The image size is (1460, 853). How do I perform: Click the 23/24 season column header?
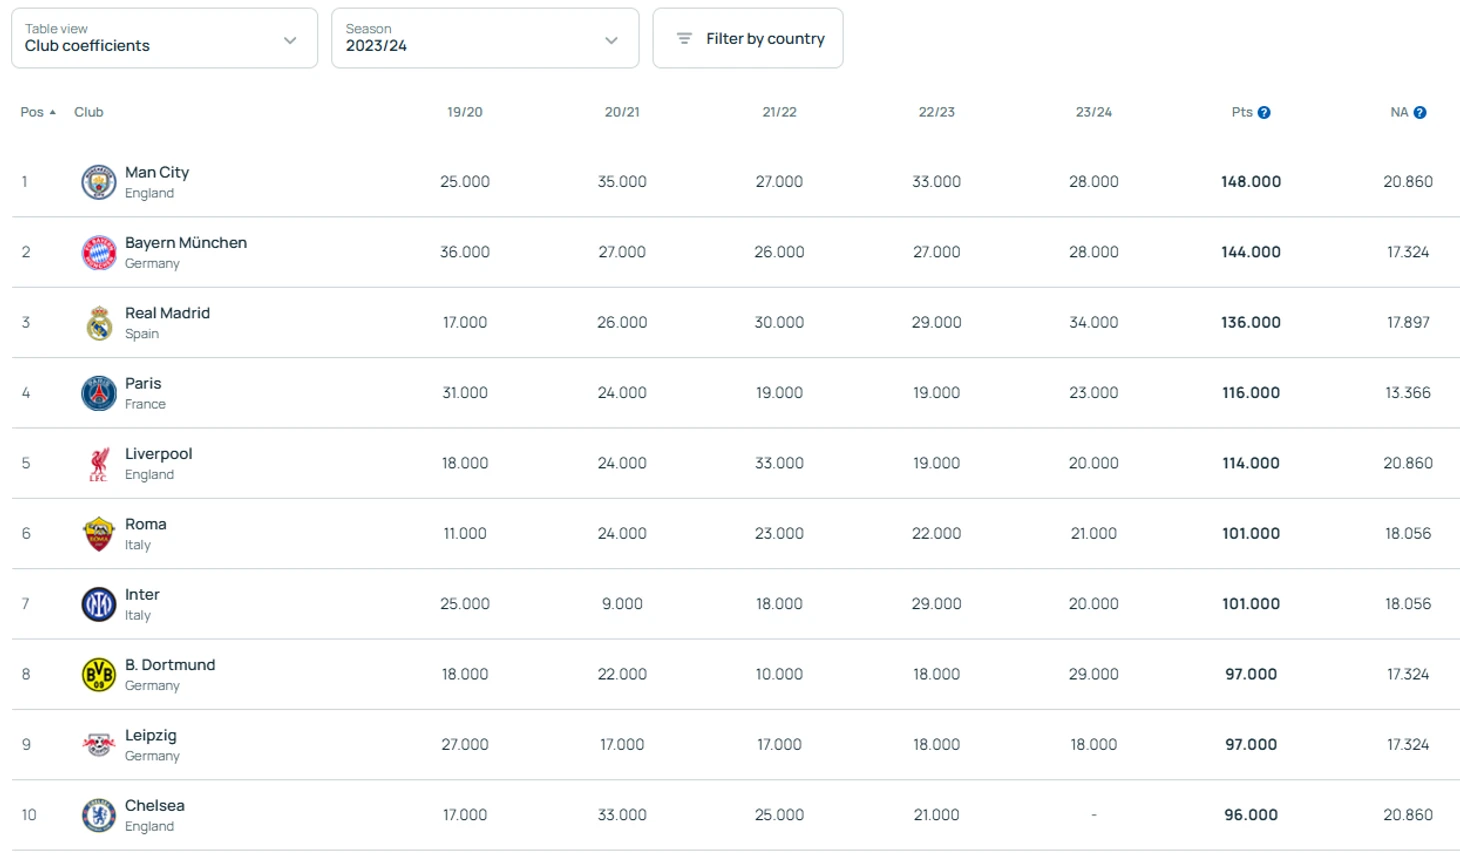(x=1093, y=112)
